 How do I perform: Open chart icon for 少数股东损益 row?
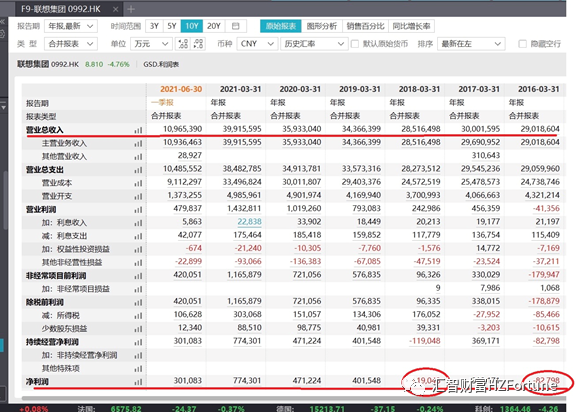point(138,329)
